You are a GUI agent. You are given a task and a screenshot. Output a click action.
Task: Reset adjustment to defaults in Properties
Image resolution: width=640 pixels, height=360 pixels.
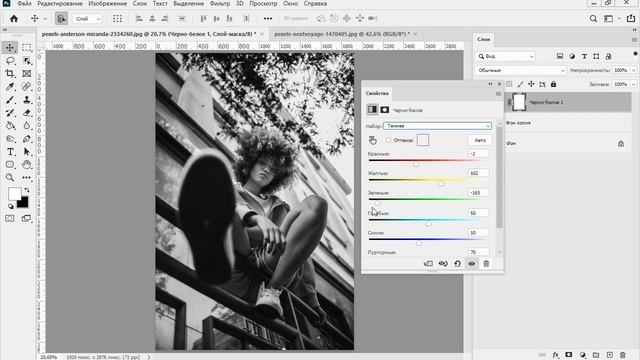(x=457, y=264)
